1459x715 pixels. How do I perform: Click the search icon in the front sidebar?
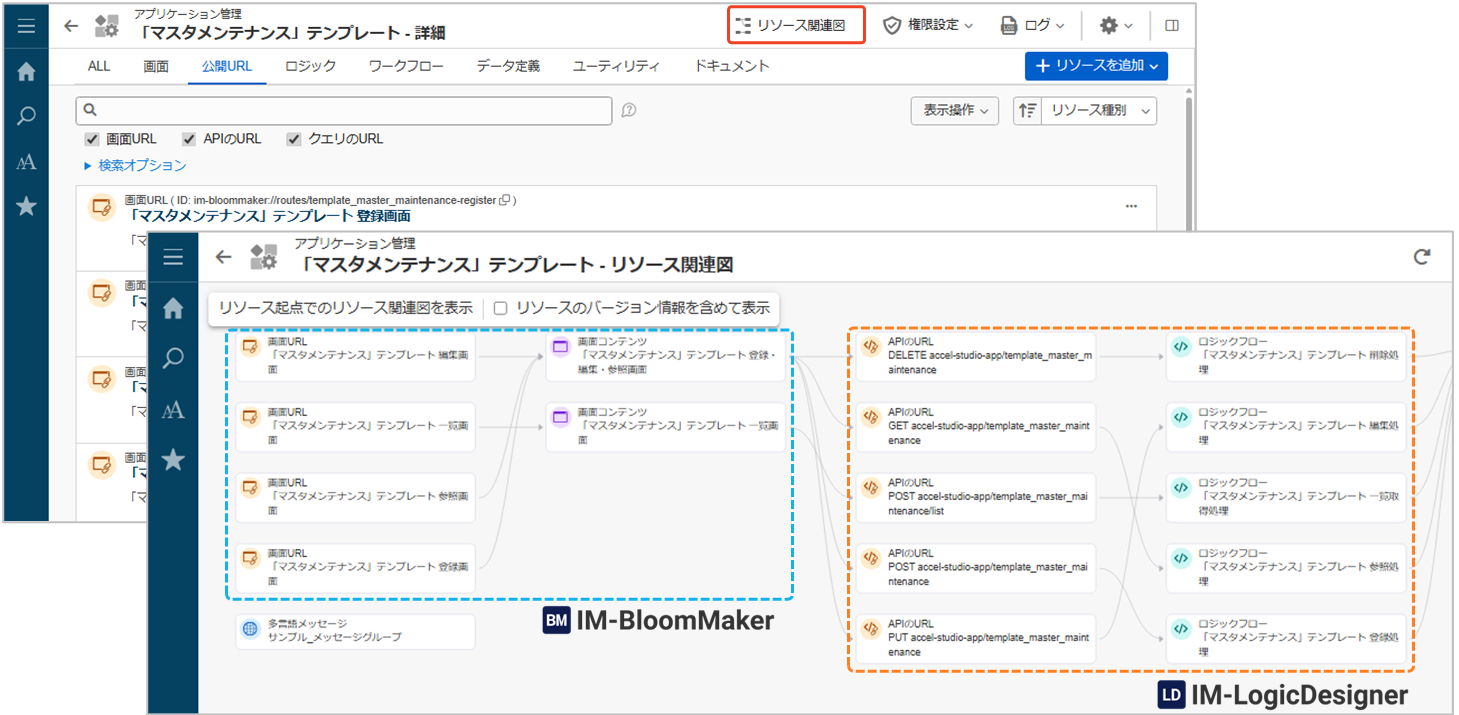(x=173, y=357)
